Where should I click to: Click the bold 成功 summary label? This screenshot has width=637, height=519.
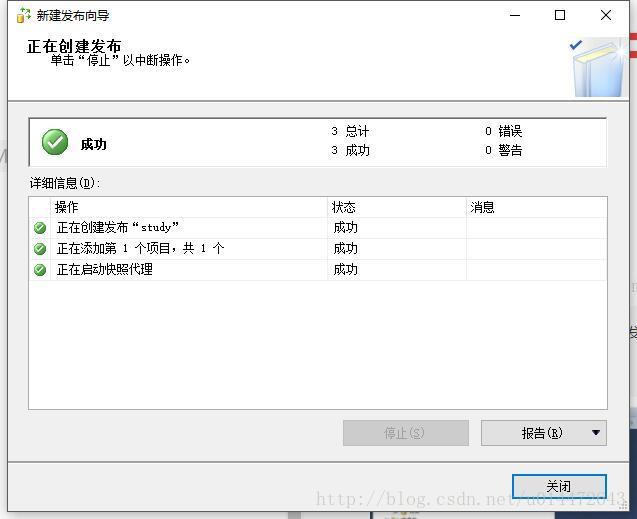93,144
